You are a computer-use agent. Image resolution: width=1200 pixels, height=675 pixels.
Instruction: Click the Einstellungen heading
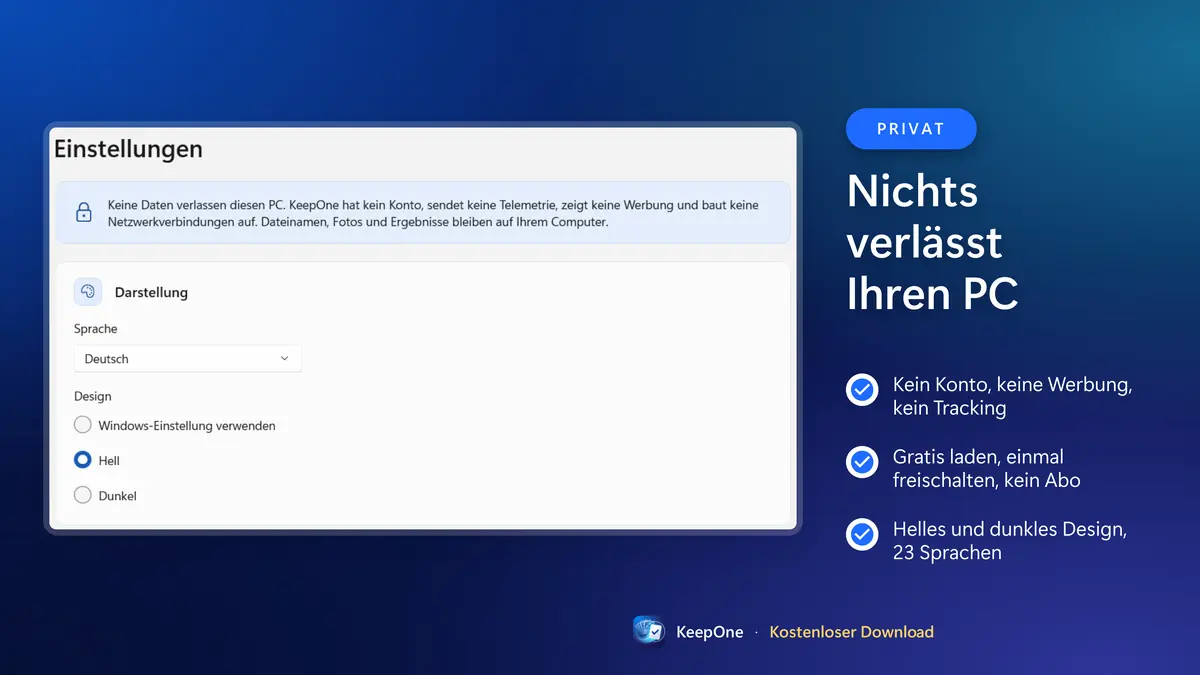[x=128, y=149]
